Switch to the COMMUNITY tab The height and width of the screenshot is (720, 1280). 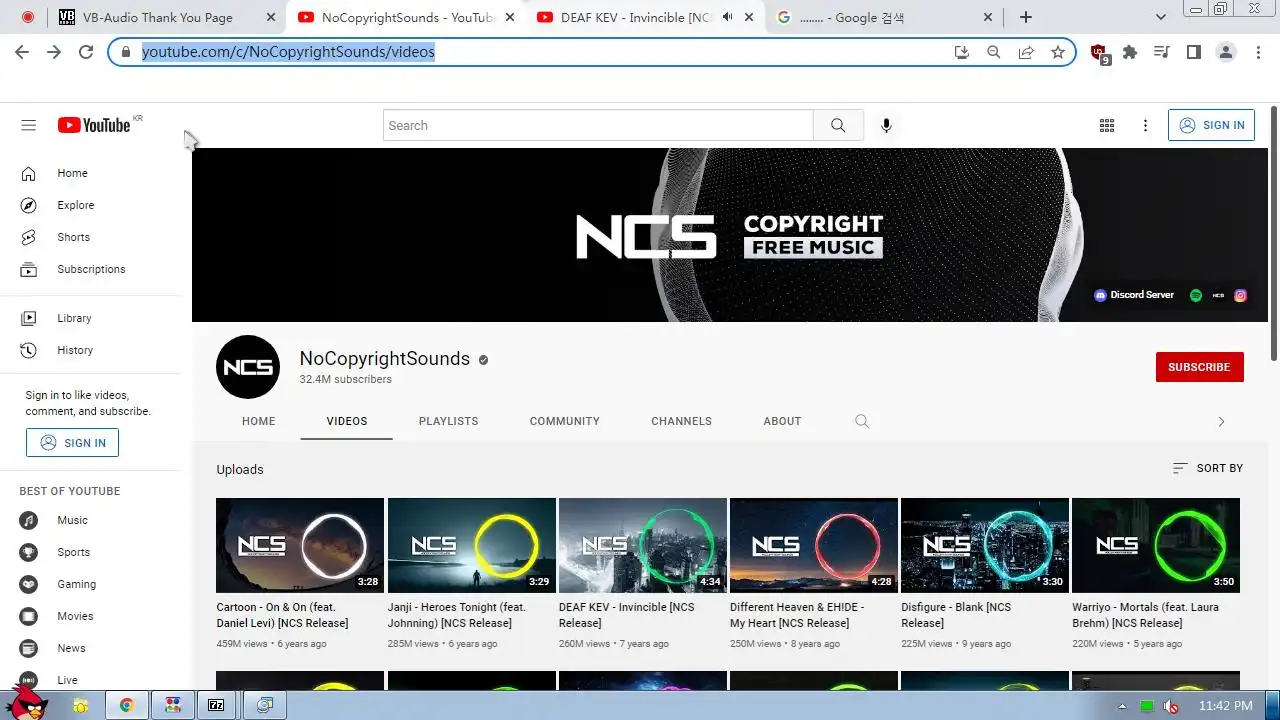[565, 421]
